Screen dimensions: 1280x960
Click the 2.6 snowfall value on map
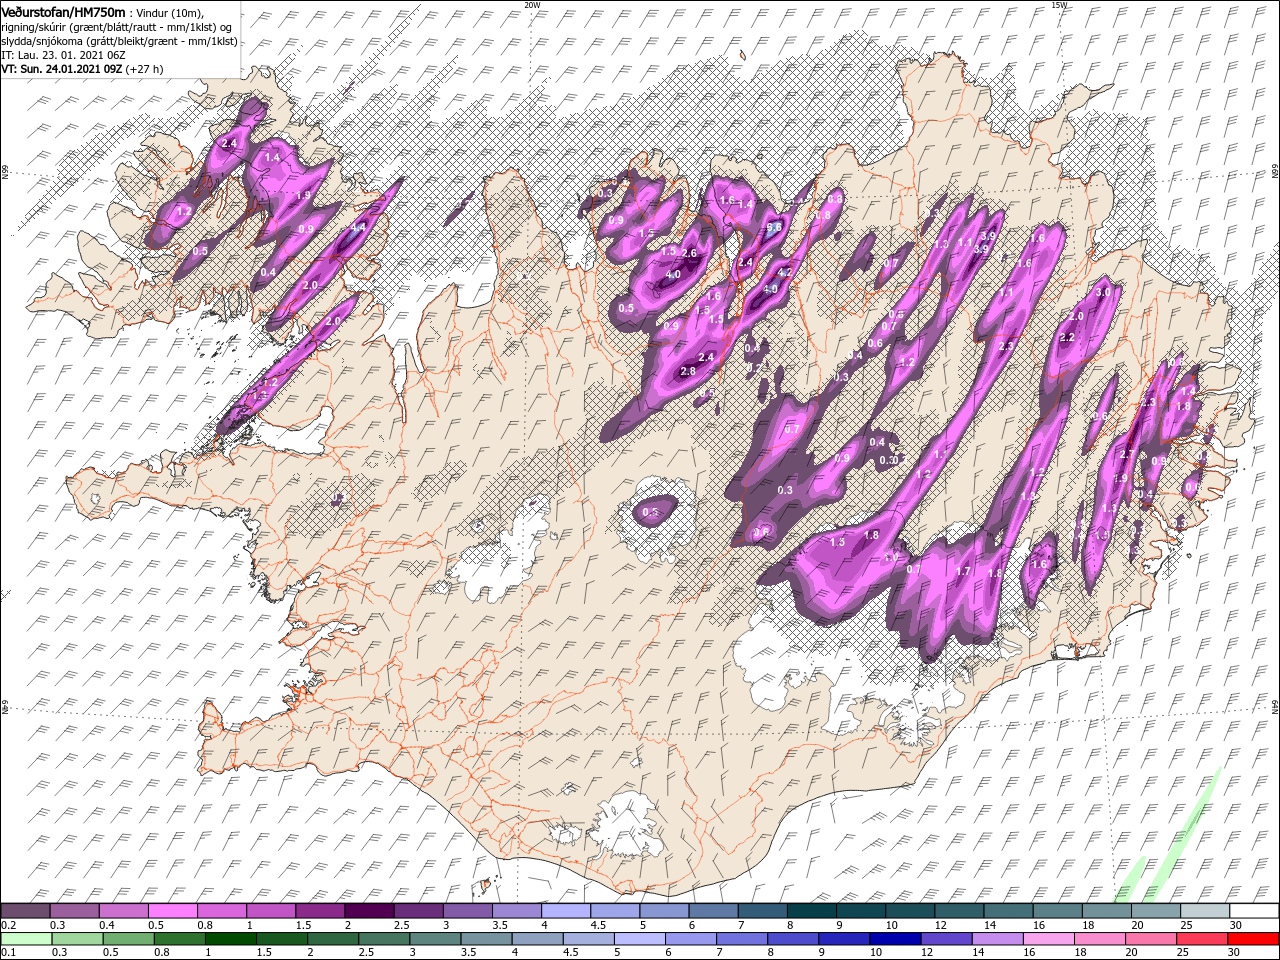click(x=689, y=253)
